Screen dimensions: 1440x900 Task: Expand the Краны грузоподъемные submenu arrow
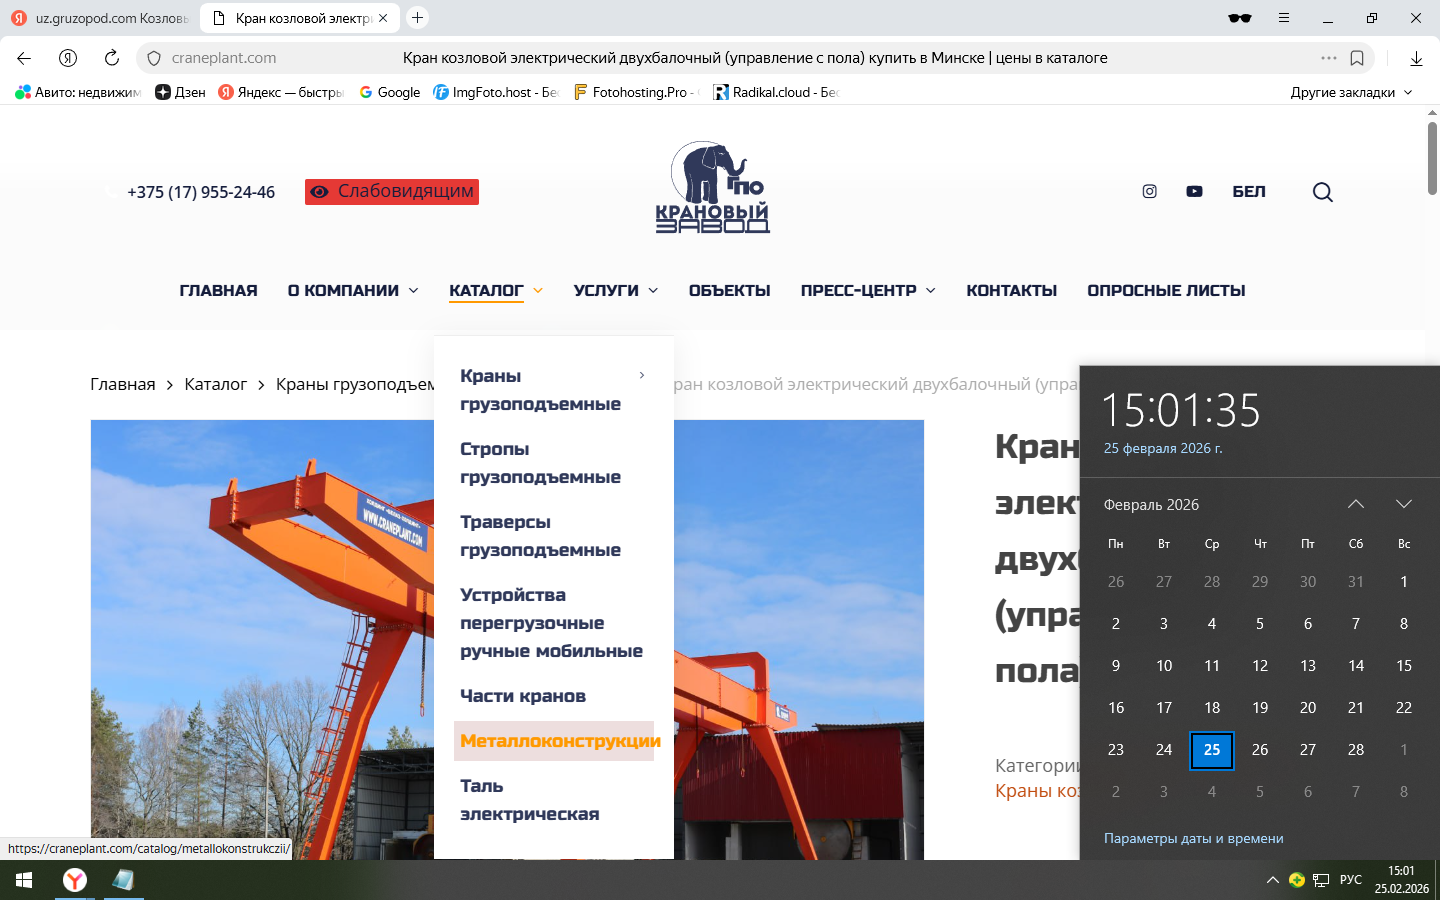click(642, 376)
